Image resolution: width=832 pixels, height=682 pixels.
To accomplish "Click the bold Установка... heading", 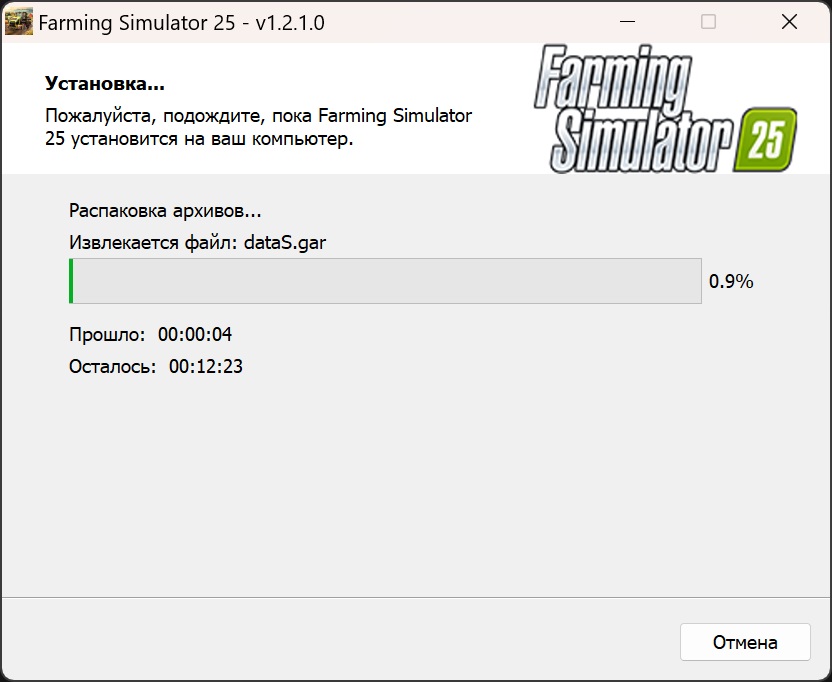I will coord(105,83).
